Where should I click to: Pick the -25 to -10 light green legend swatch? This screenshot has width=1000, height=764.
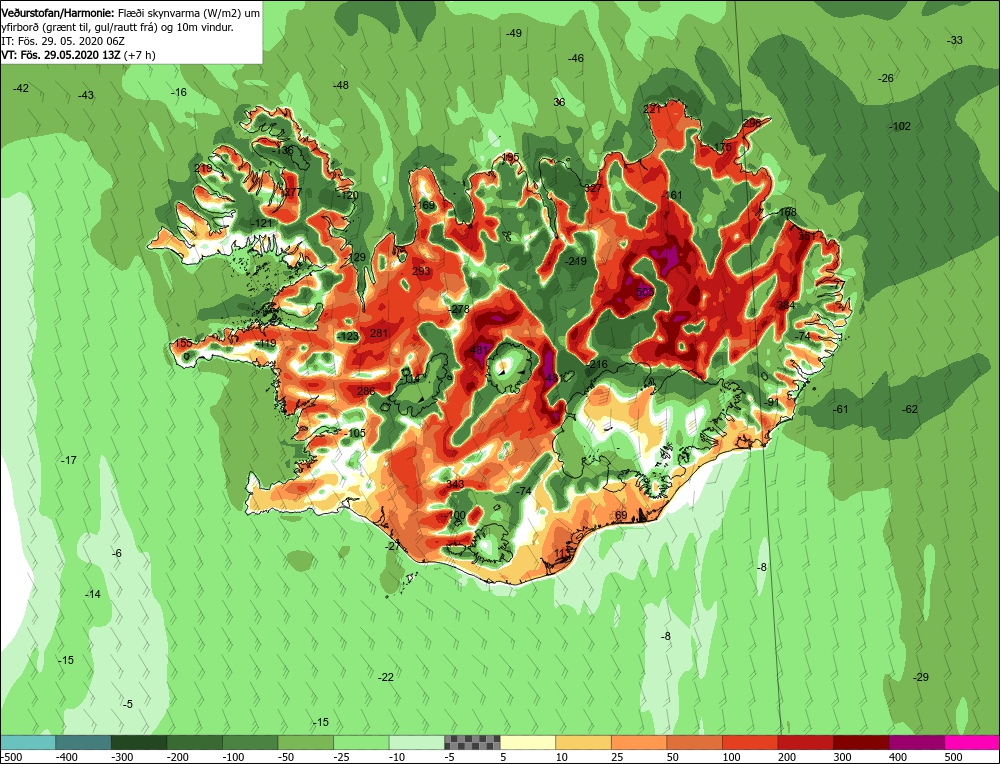[361, 742]
